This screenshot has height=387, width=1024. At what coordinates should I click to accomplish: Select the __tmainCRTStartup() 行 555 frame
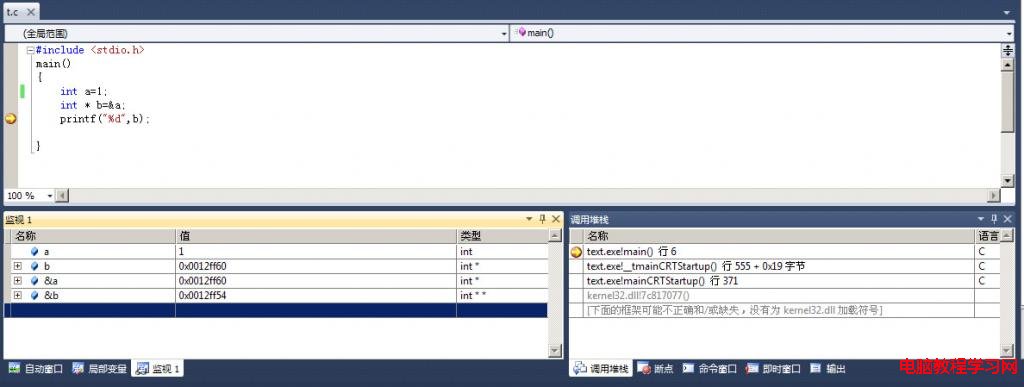point(785,266)
